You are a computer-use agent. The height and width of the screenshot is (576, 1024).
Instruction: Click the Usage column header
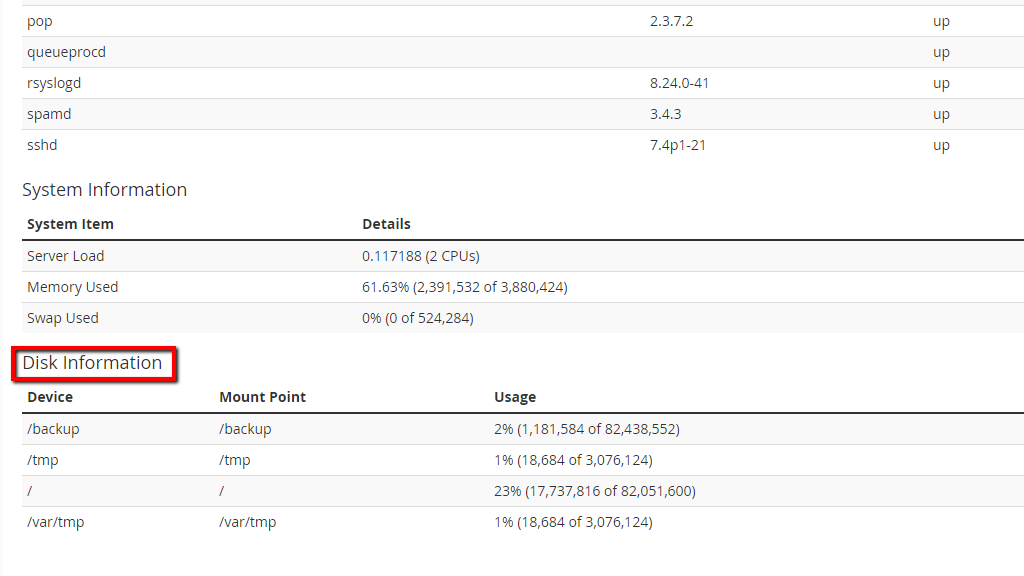[515, 397]
